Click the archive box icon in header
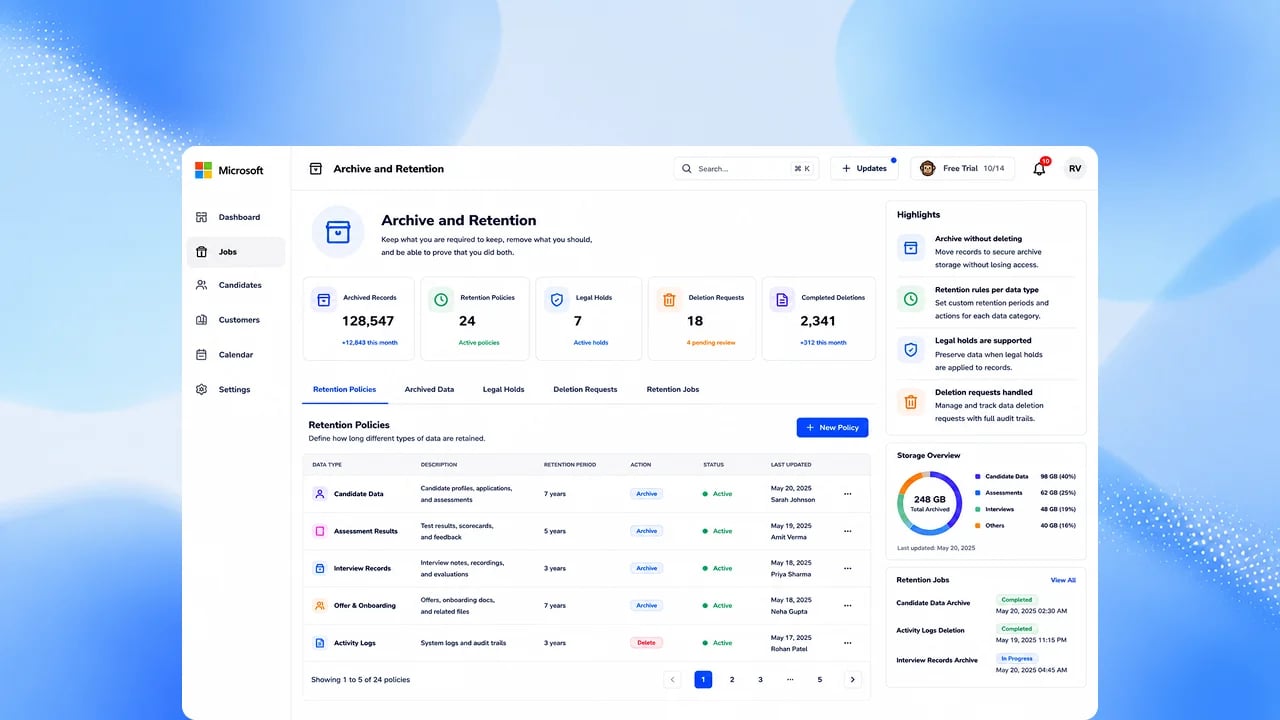Screen dimensions: 1280x720 point(316,169)
